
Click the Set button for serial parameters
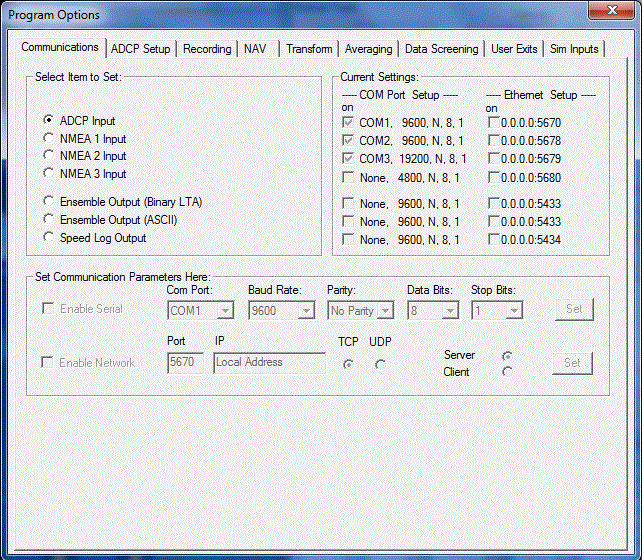(574, 310)
